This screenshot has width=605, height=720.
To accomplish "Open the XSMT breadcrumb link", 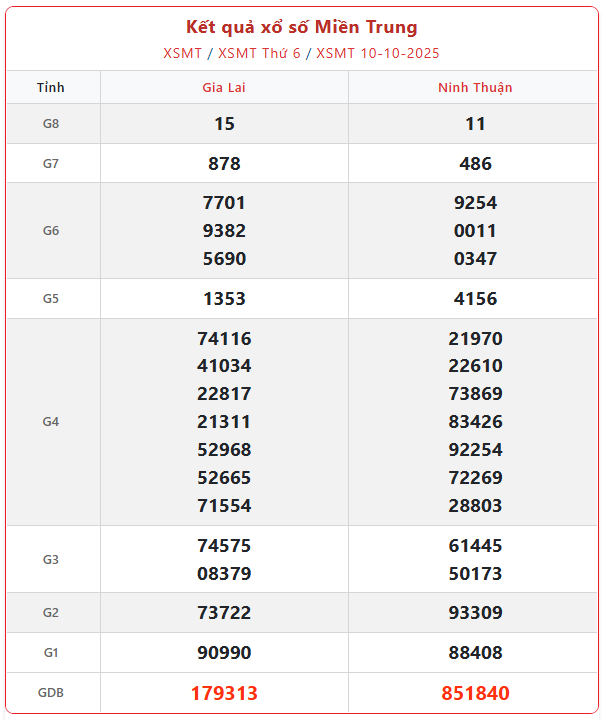I will 183,53.
